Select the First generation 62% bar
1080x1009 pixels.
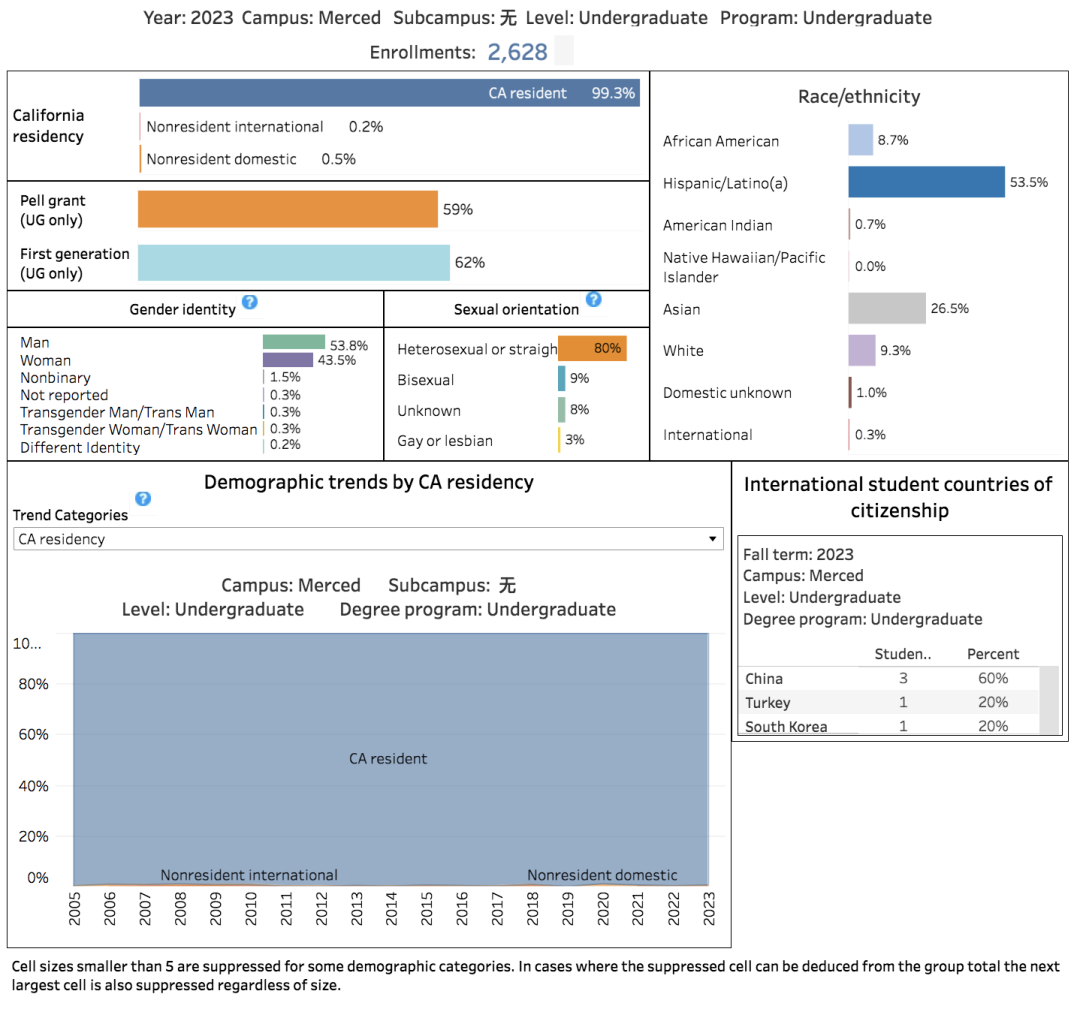tap(294, 262)
